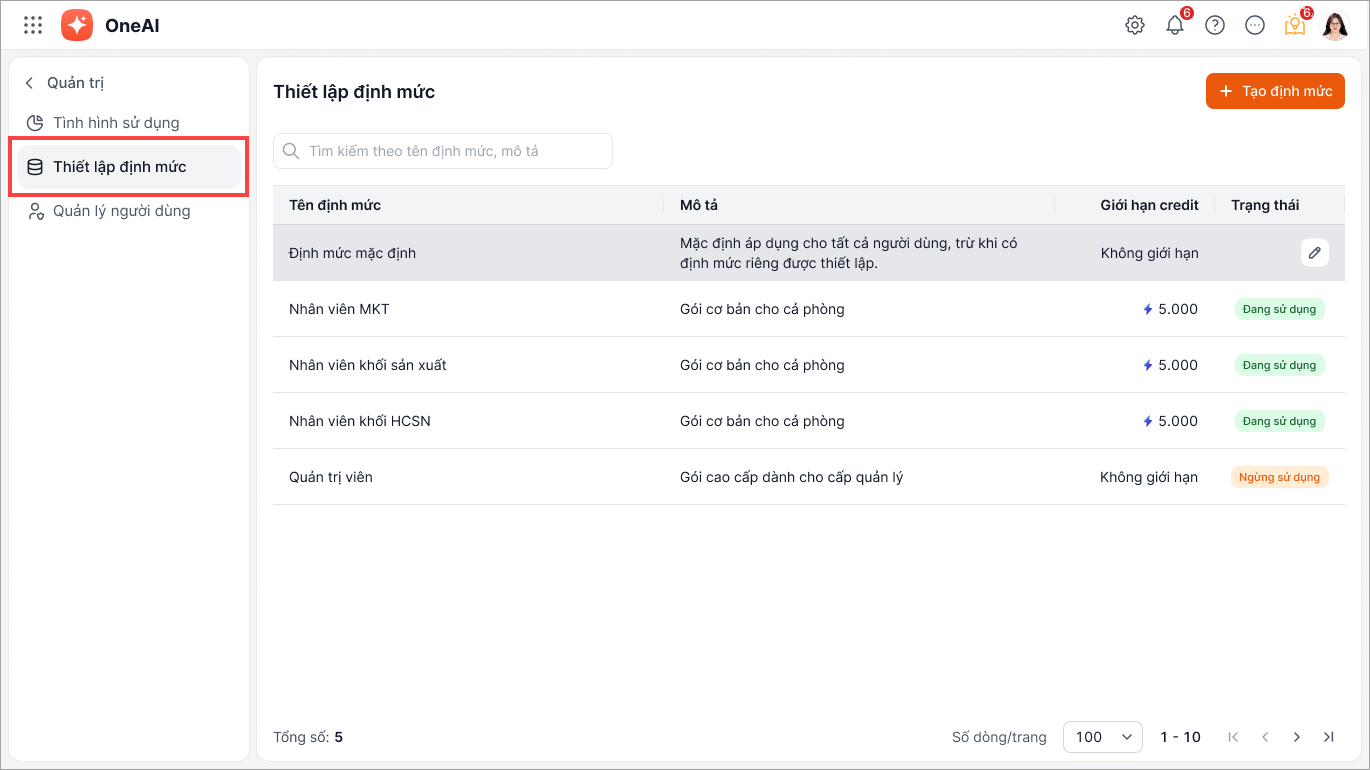Open the settings gear icon
Viewport: 1370px width, 770px height.
[1135, 26]
